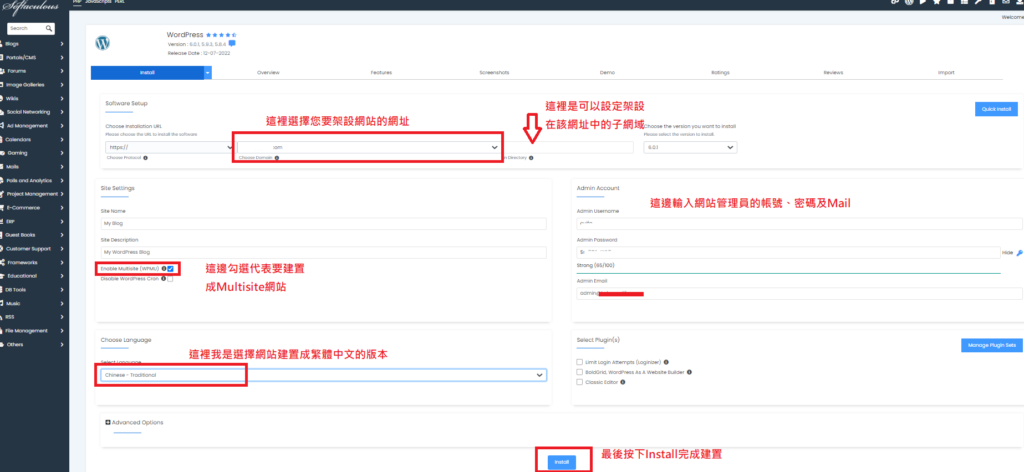Click info icon next to Loginizer plugin
Viewport: 1024px width, 472px height.
click(666, 361)
